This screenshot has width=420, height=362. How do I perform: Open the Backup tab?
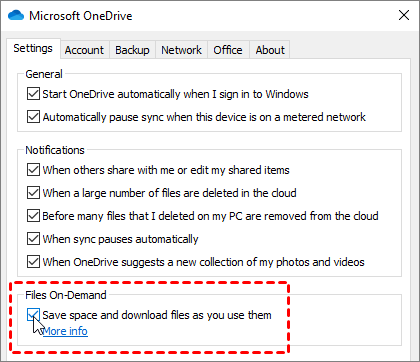click(x=132, y=50)
